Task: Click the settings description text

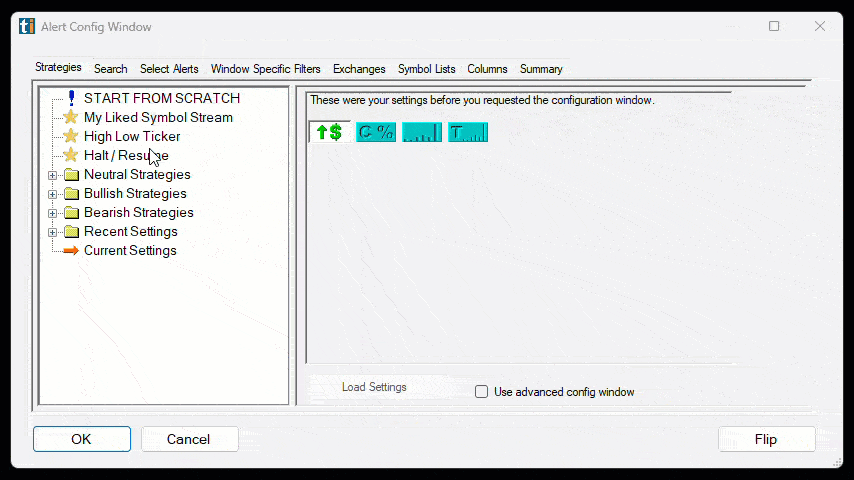Action: (482, 100)
